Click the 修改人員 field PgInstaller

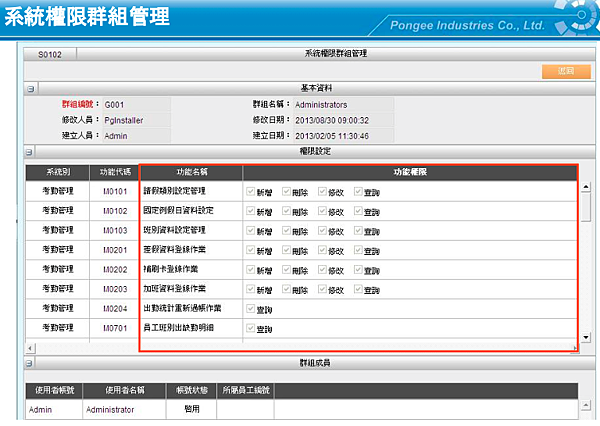tap(137, 120)
